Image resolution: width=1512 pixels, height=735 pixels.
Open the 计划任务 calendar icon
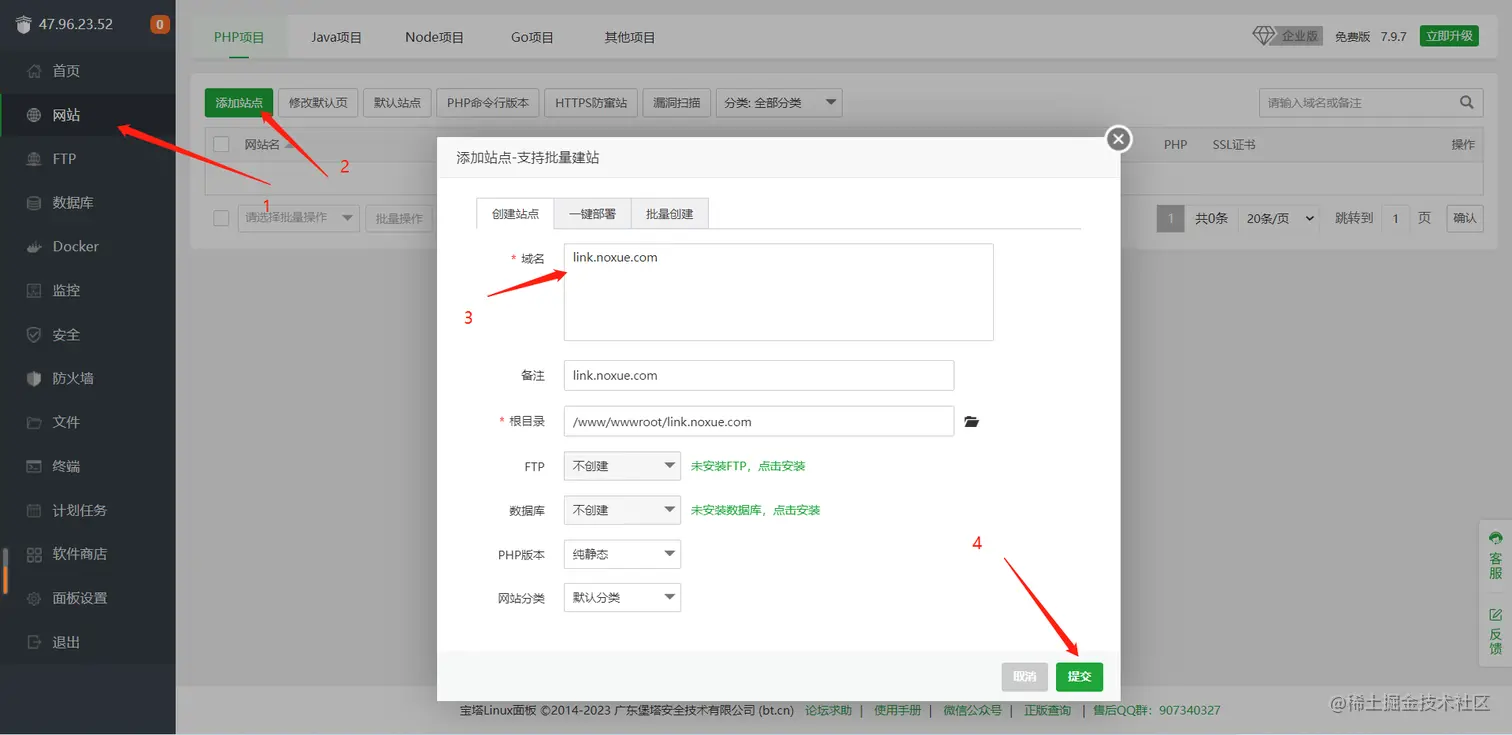[34, 510]
